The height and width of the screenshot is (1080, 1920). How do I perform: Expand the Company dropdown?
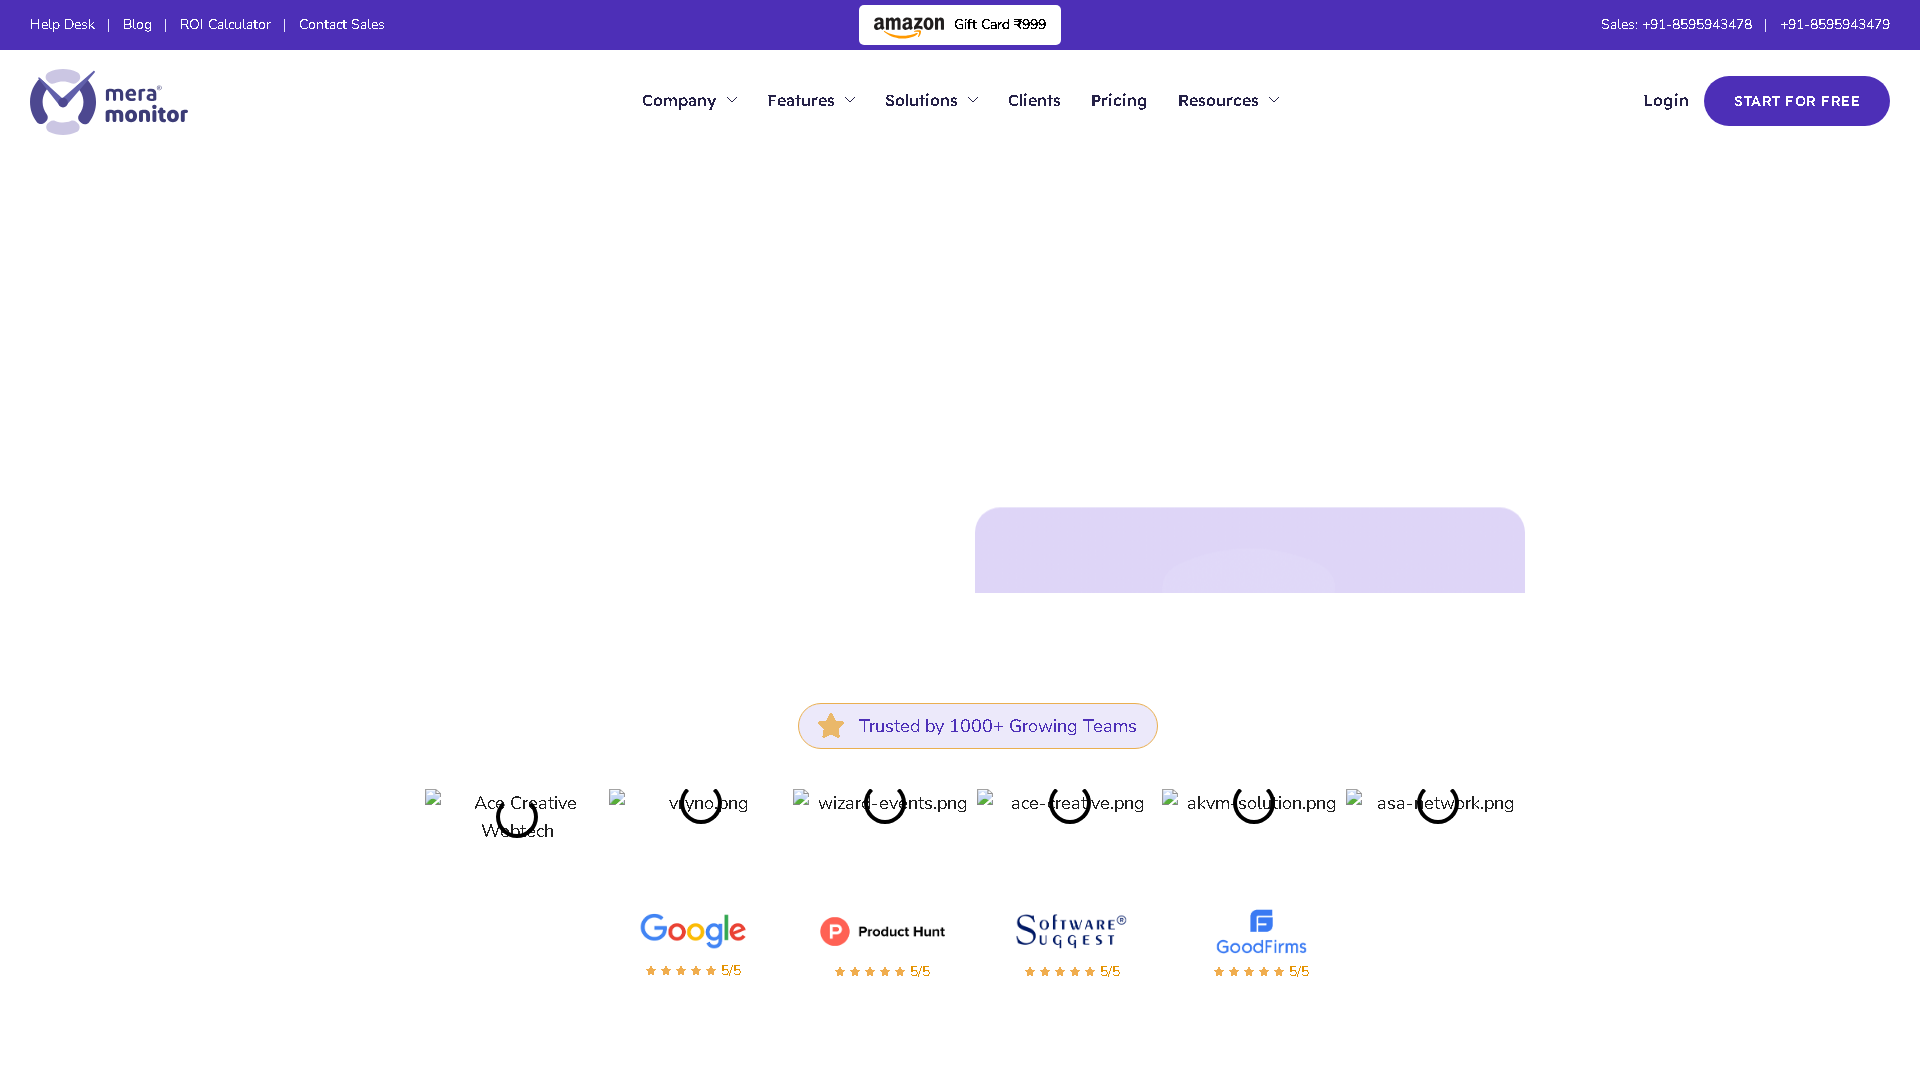[x=689, y=100]
